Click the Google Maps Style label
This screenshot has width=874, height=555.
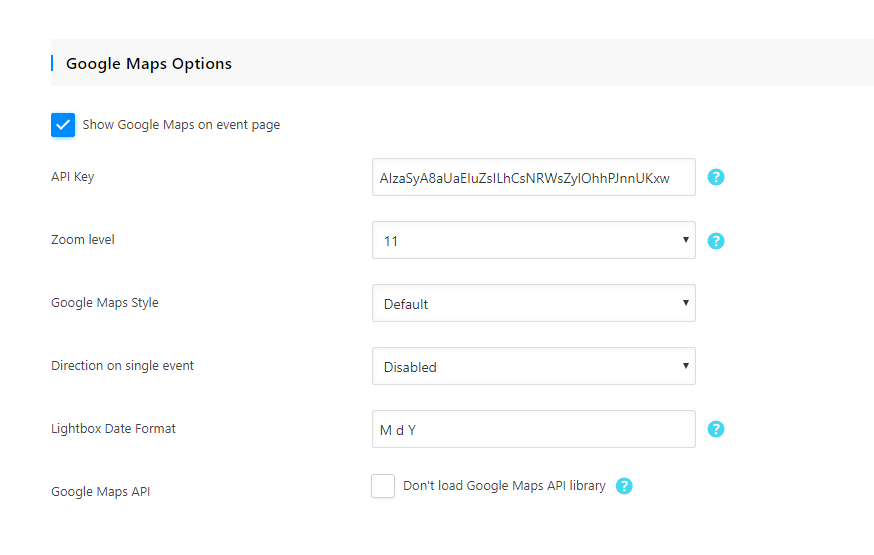click(x=105, y=303)
